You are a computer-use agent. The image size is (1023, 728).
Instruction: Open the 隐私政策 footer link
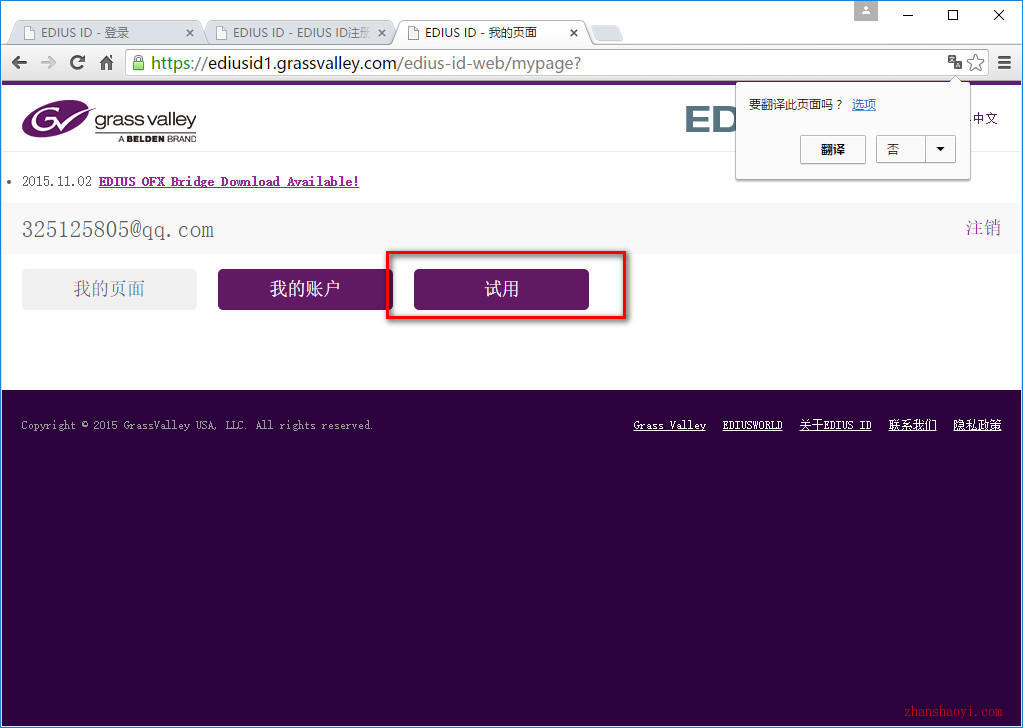tap(977, 425)
